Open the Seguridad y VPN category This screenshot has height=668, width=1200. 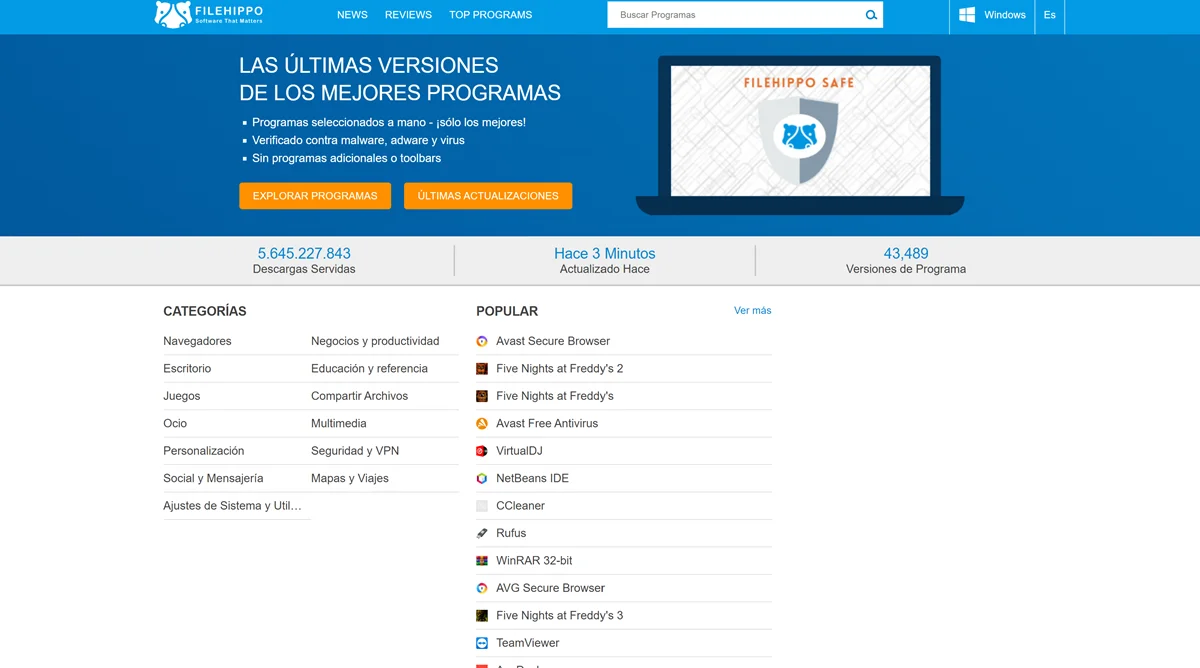(x=355, y=451)
